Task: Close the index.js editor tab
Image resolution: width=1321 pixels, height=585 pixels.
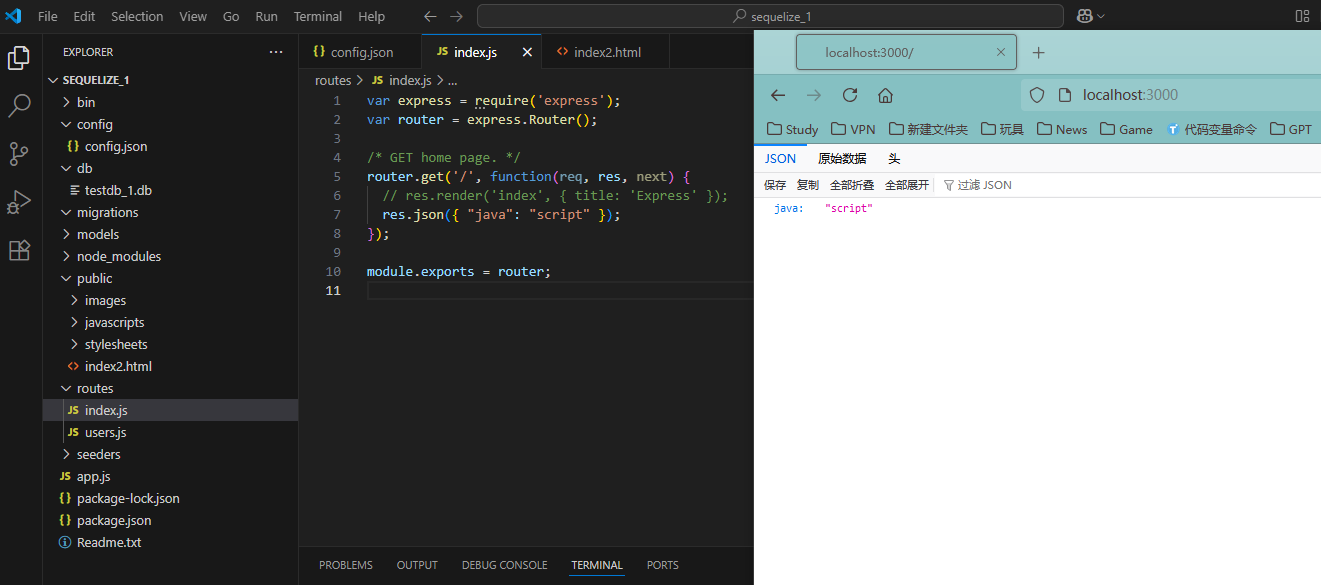Action: coord(527,52)
